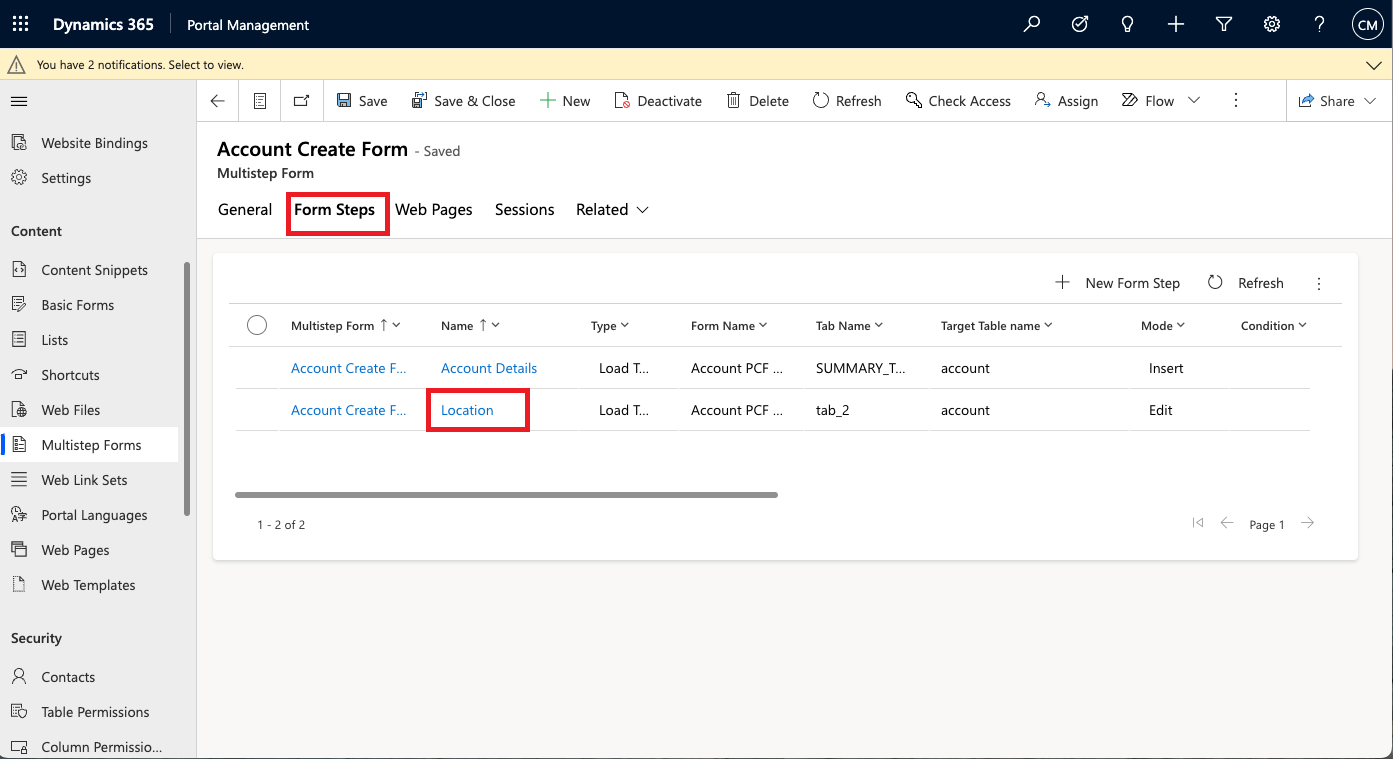The height and width of the screenshot is (759, 1393).
Task: Click Save & Close in command bar
Action: pyautogui.click(x=464, y=101)
